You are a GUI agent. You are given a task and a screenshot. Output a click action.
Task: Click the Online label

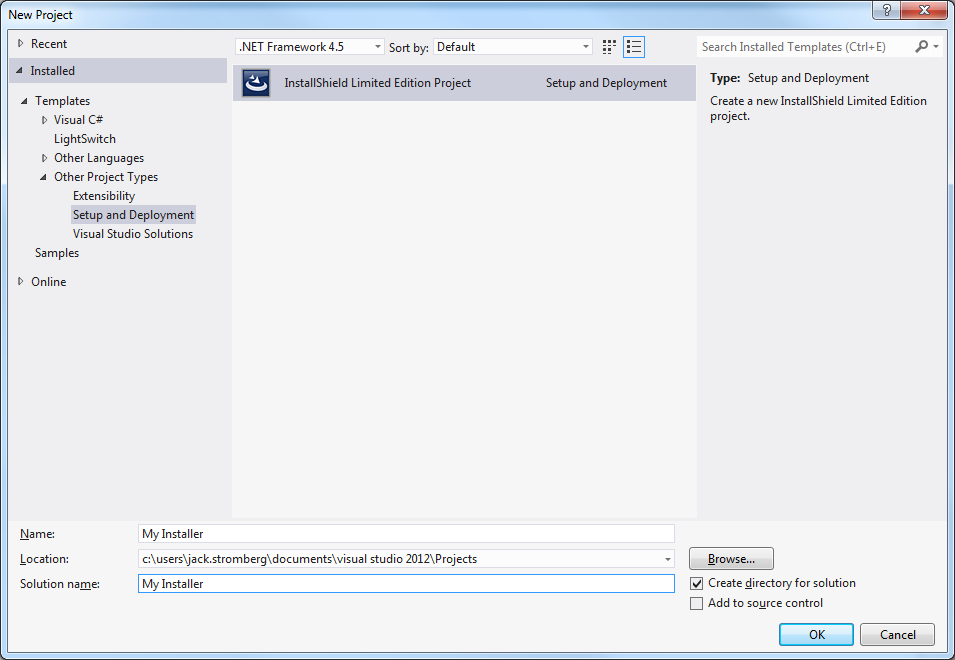tap(49, 282)
